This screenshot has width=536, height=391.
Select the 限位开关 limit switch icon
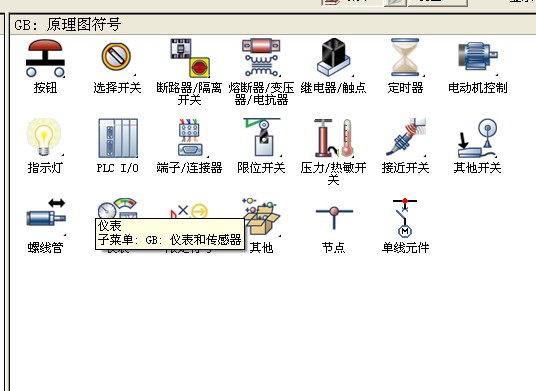click(262, 138)
